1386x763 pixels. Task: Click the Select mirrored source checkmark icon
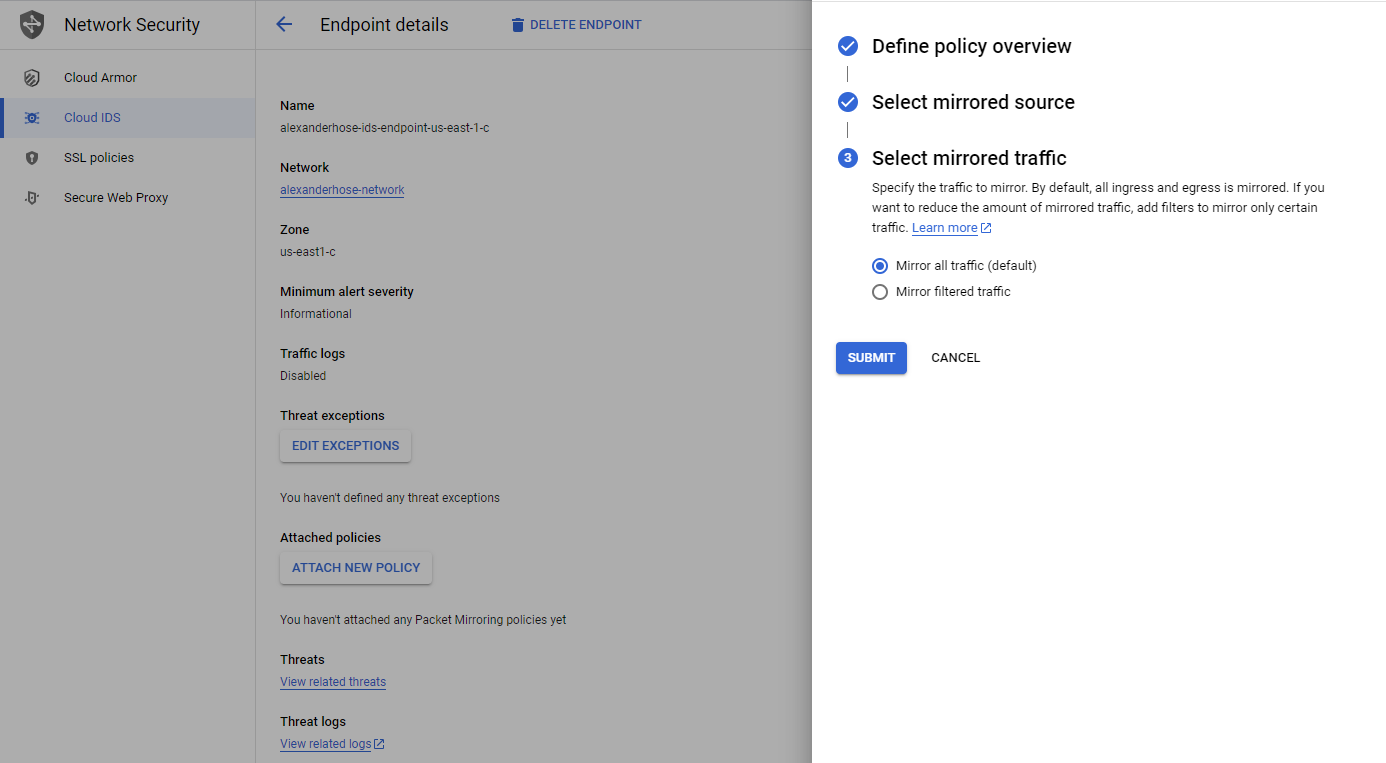[x=848, y=102]
